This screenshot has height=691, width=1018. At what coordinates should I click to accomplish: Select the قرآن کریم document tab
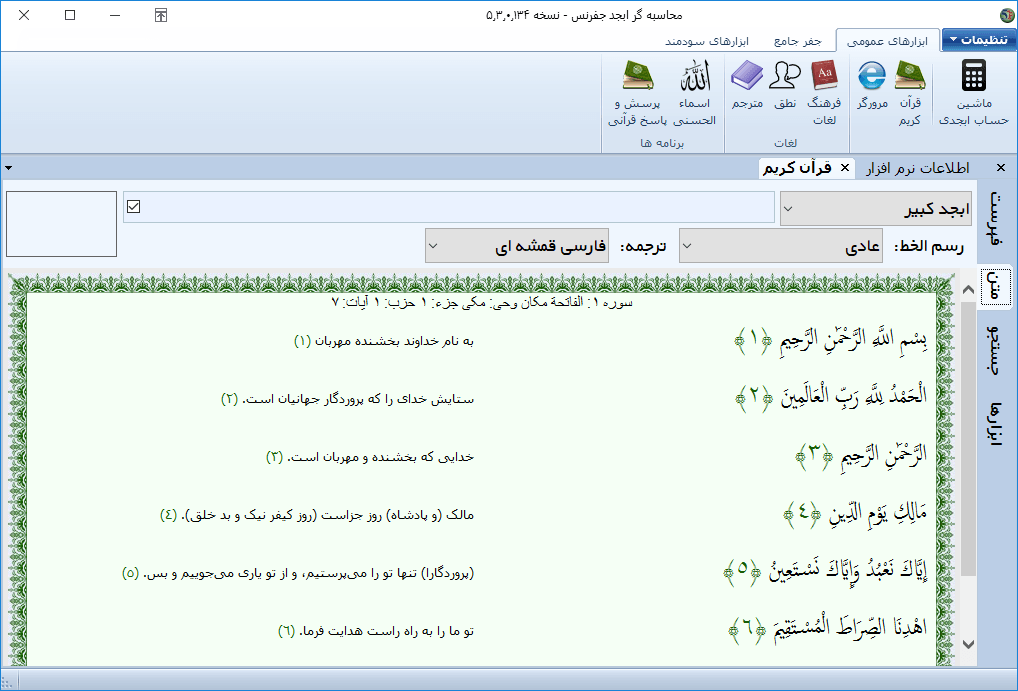coord(797,168)
